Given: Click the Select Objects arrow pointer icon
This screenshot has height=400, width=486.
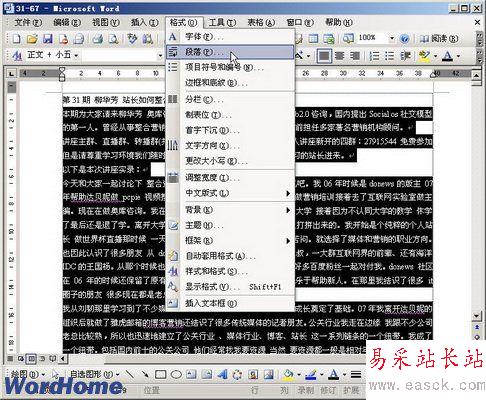Looking at the screenshot, I should point(55,375).
